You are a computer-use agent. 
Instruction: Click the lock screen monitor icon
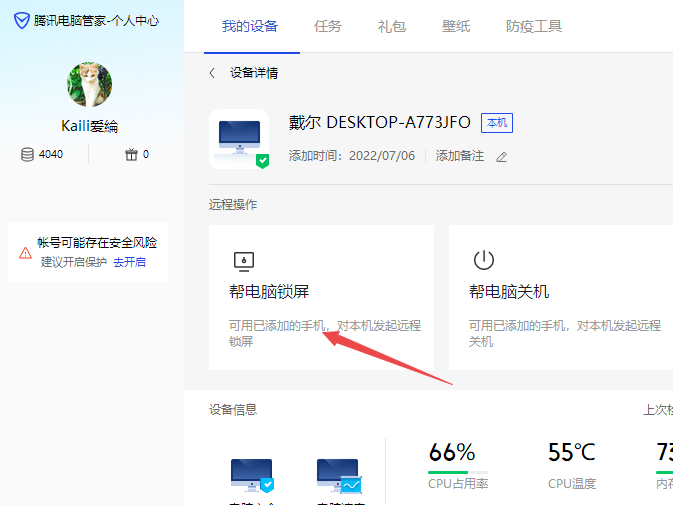(x=244, y=261)
